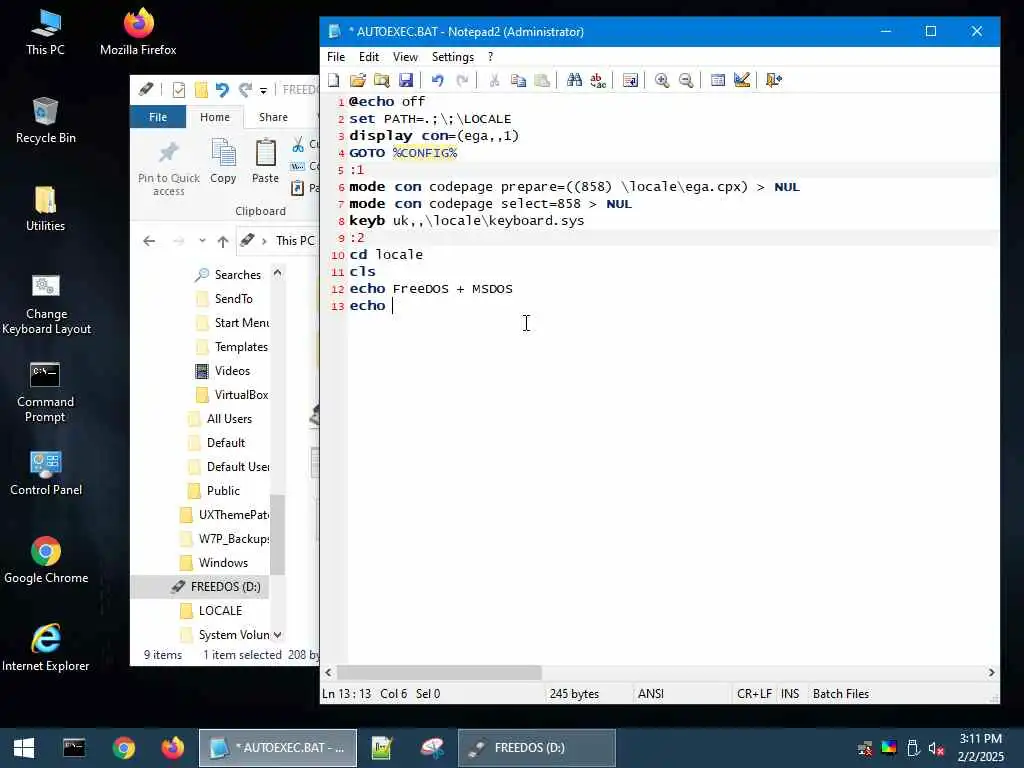Click the Customize schemes icon in Notepad2 toolbar

(742, 80)
